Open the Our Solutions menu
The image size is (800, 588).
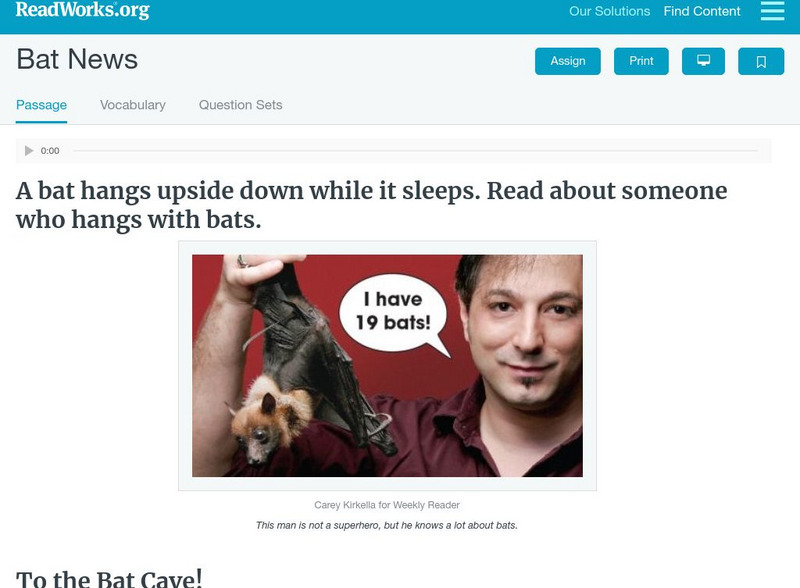tap(609, 11)
